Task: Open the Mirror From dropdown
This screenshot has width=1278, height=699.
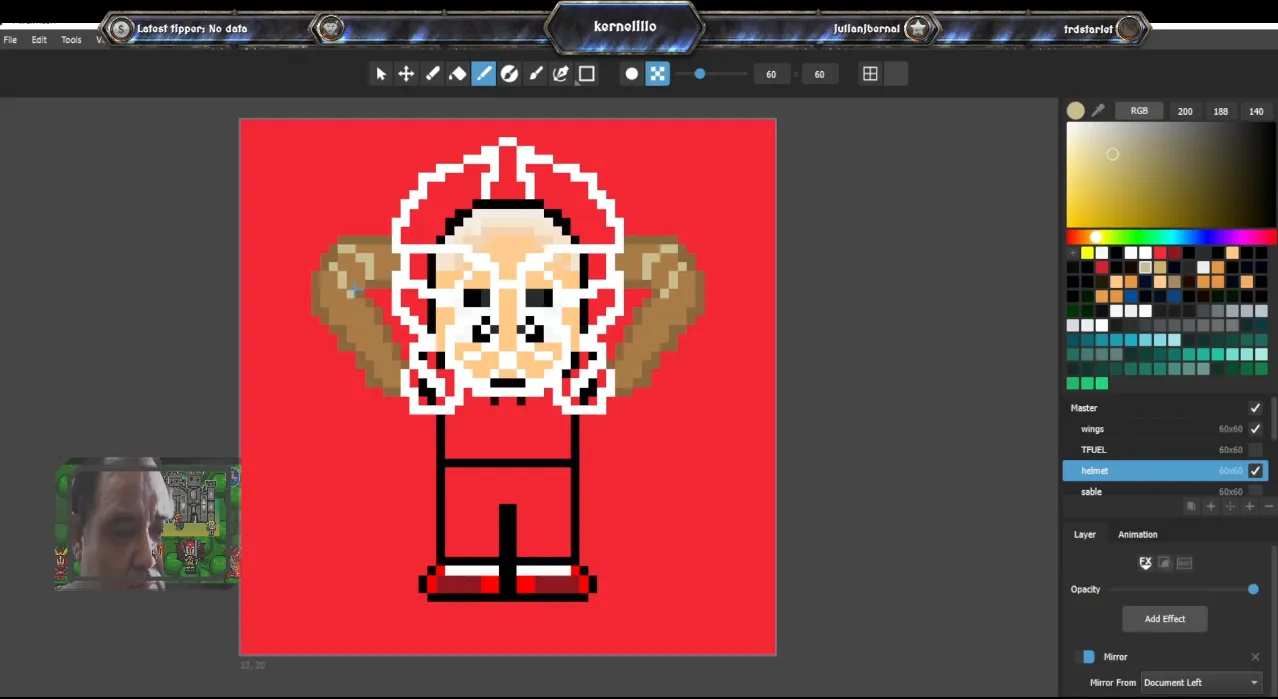Action: tap(1200, 682)
